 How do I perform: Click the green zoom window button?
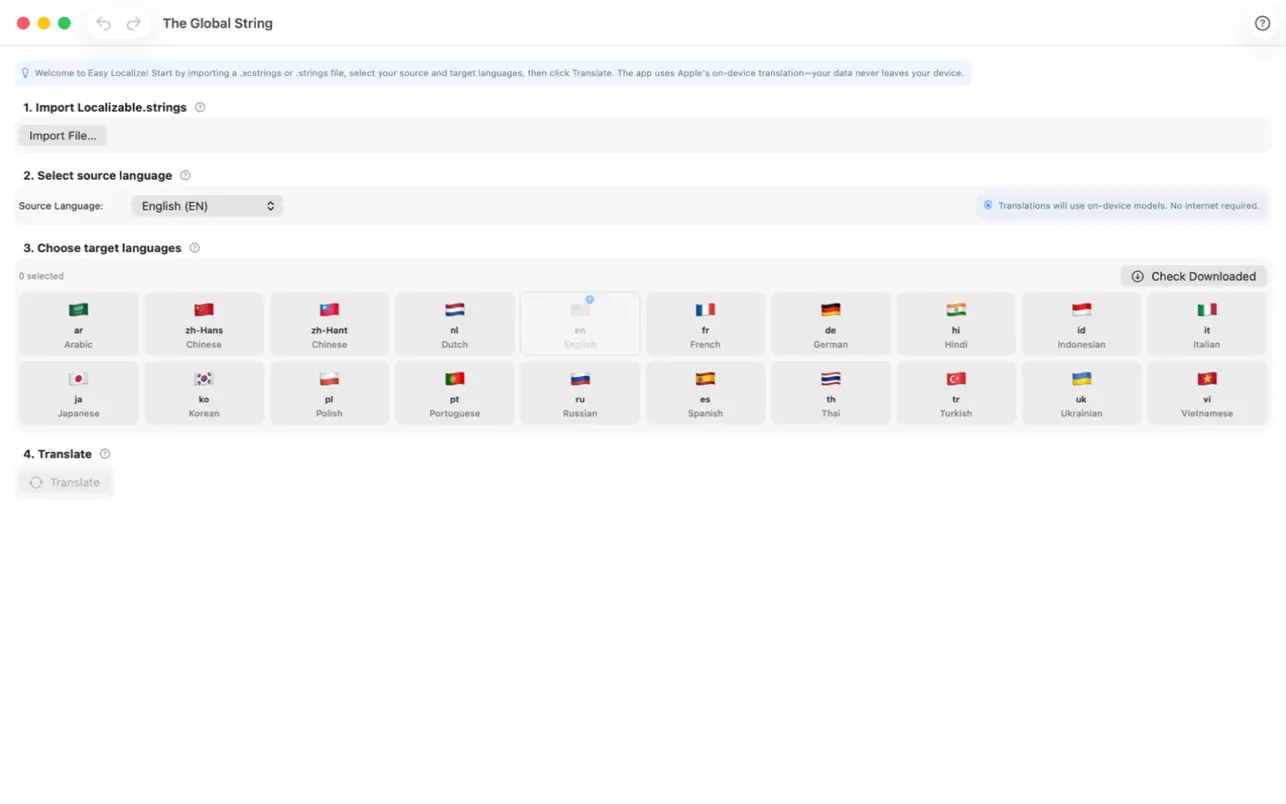point(64,23)
